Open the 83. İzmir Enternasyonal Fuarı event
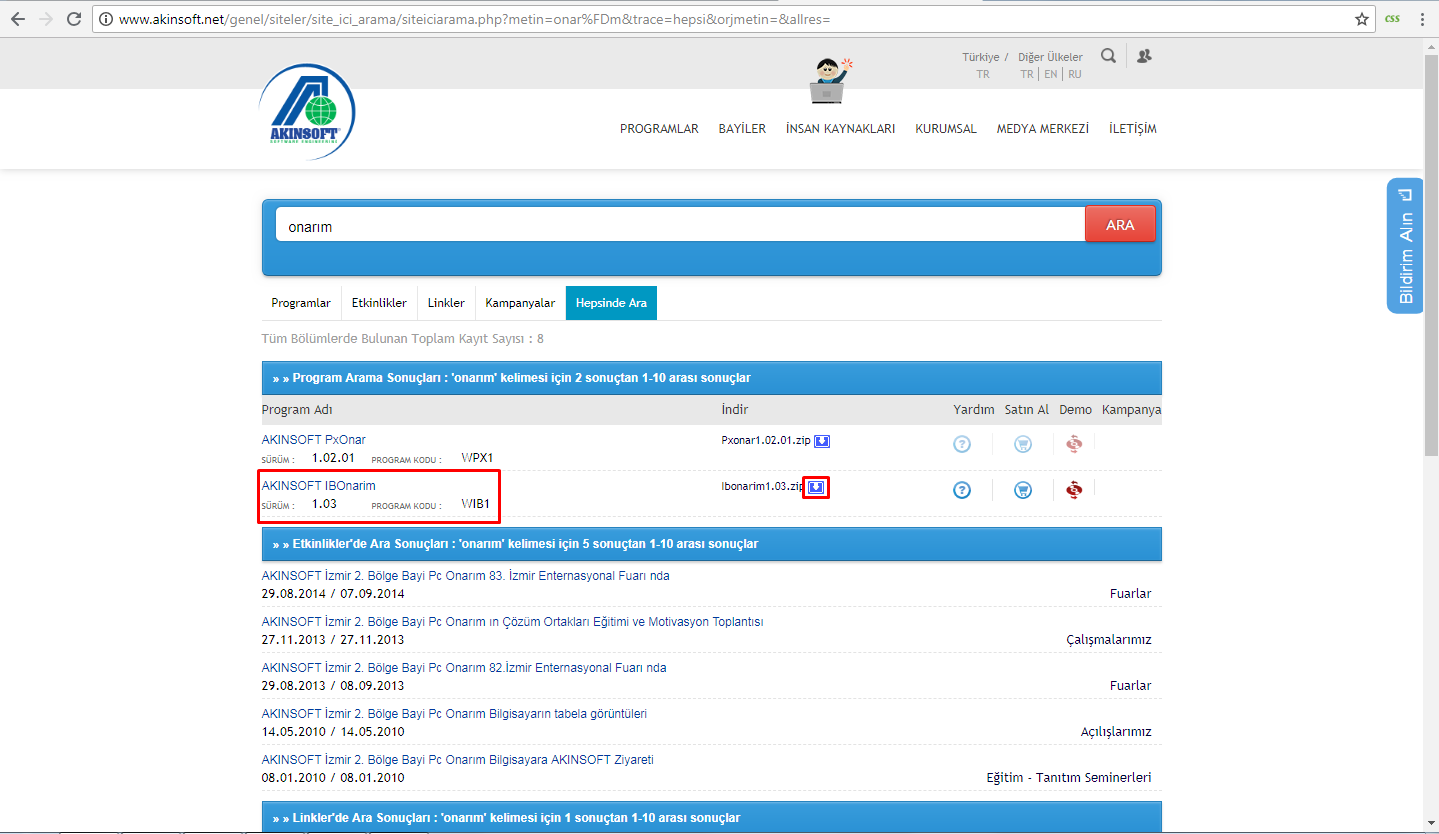Viewport: 1439px width, 834px height. click(x=466, y=576)
